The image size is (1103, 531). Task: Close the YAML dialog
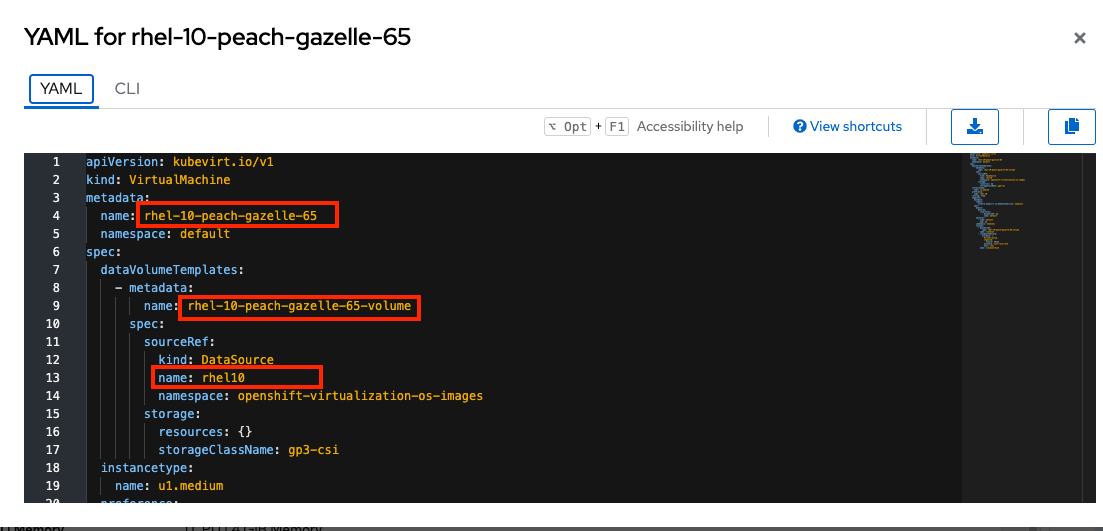(x=1080, y=38)
